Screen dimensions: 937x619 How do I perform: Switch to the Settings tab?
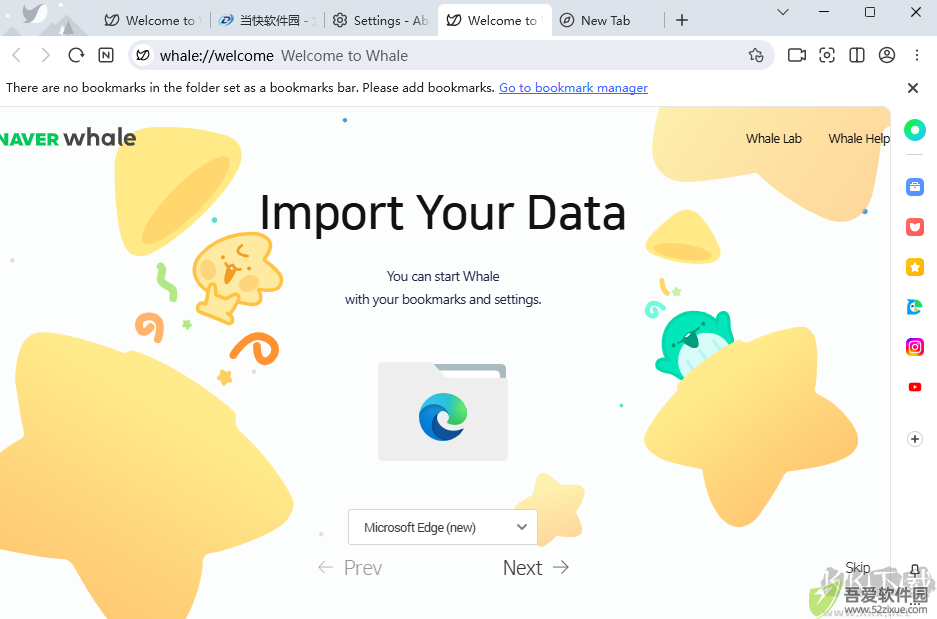pos(381,20)
